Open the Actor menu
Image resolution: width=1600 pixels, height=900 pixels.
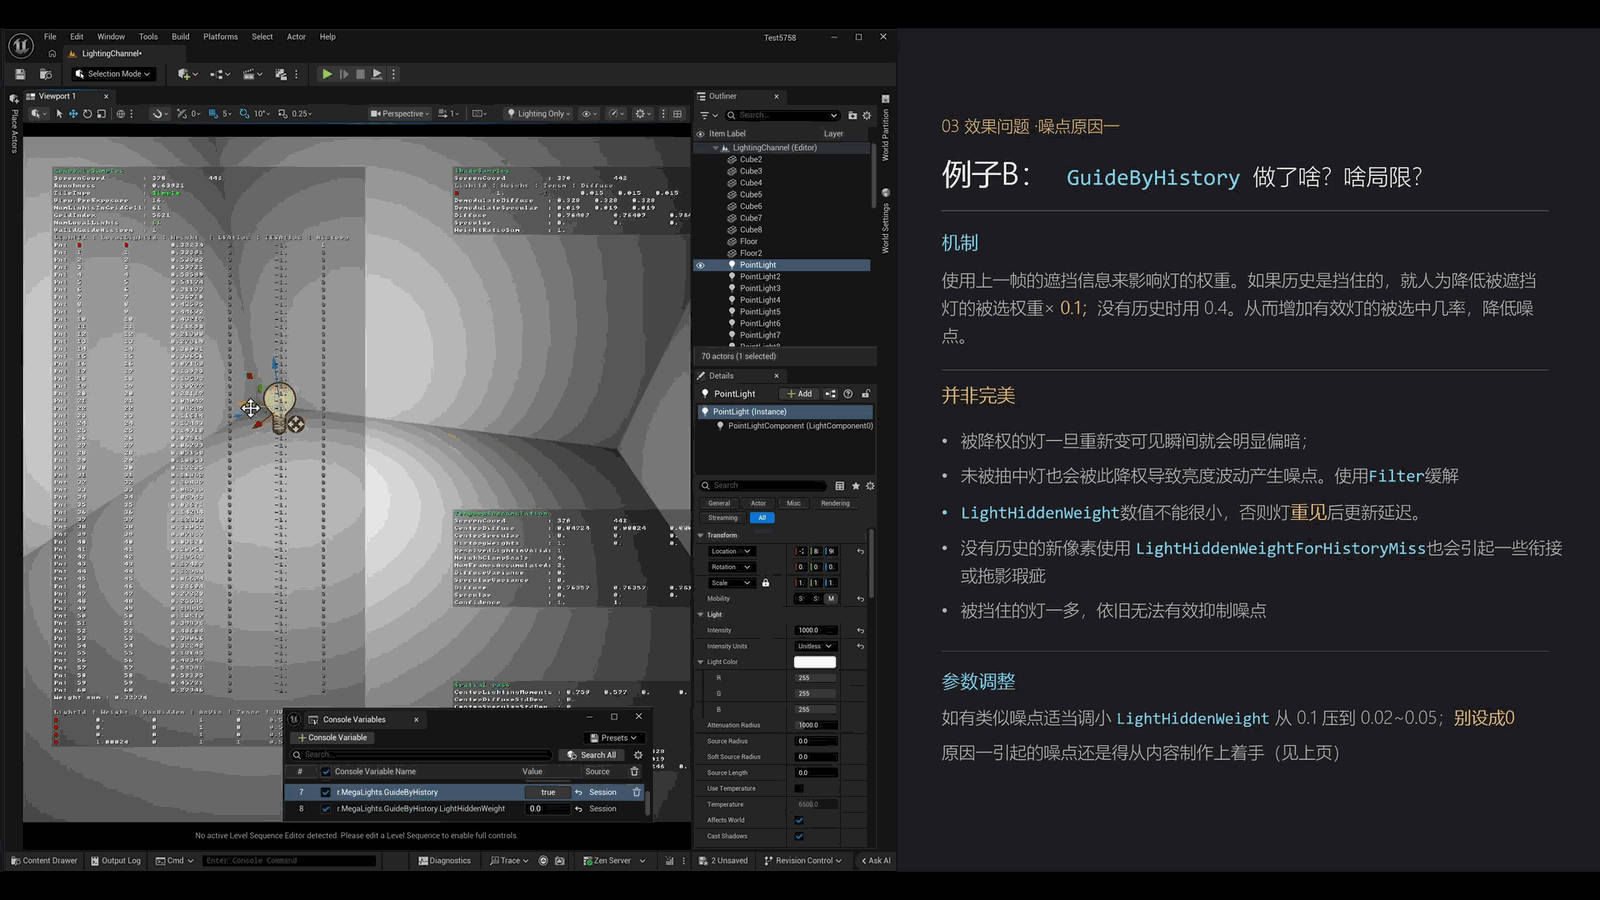(296, 37)
